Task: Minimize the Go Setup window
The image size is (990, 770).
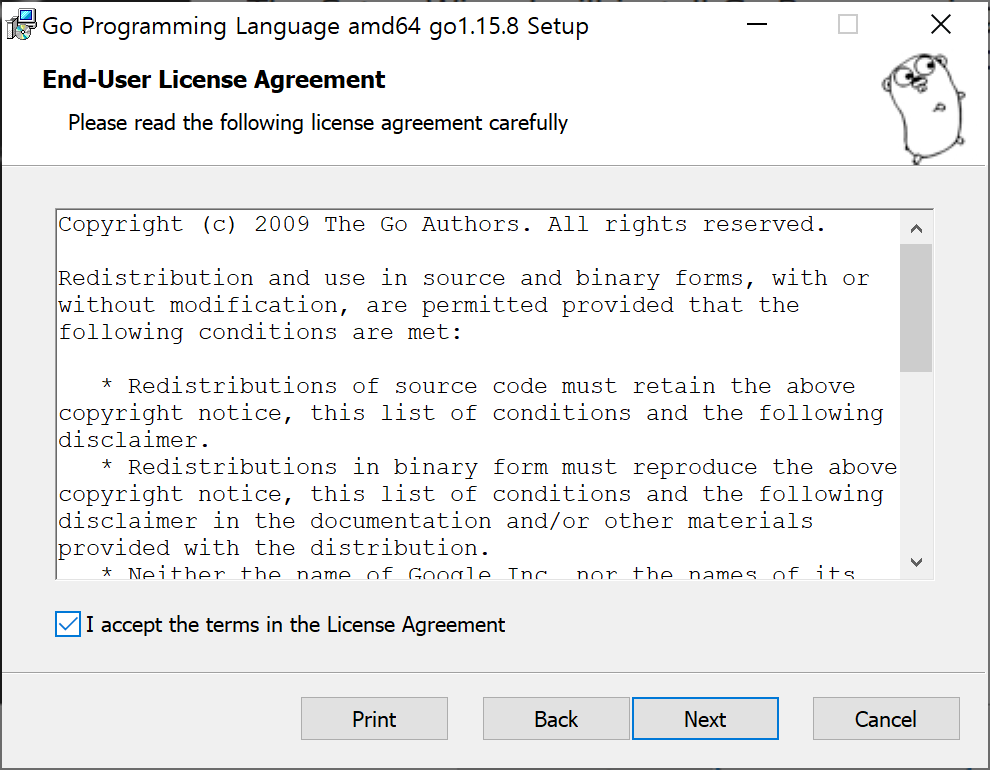Action: pos(756,25)
